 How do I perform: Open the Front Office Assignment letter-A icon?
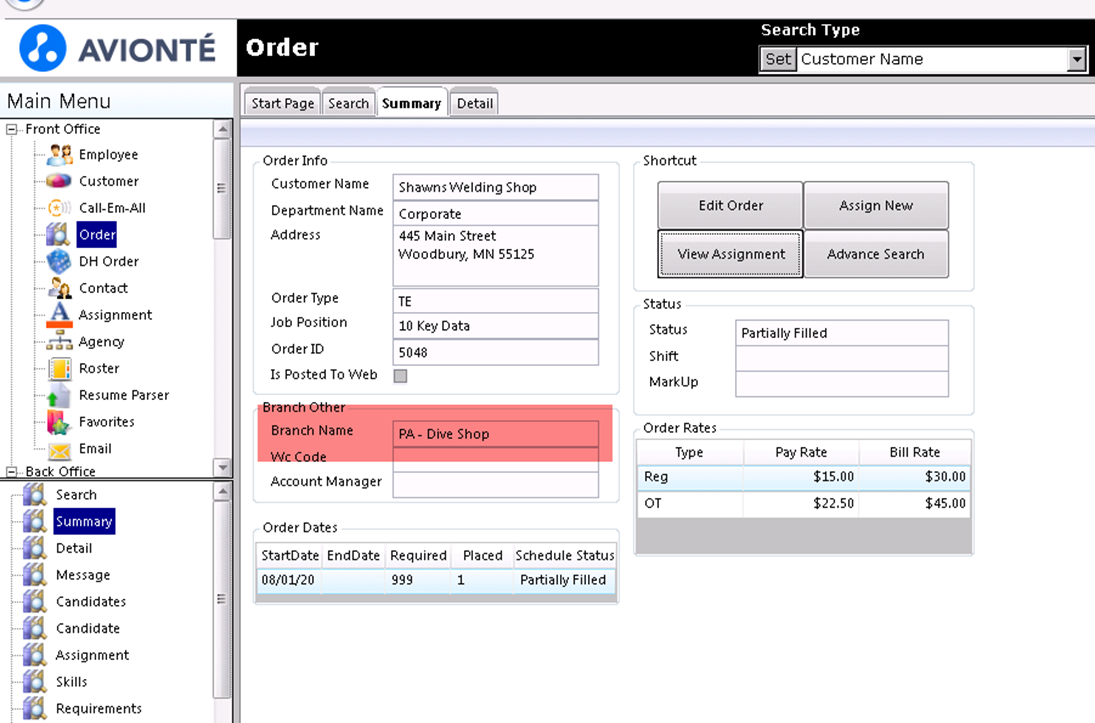(59, 314)
